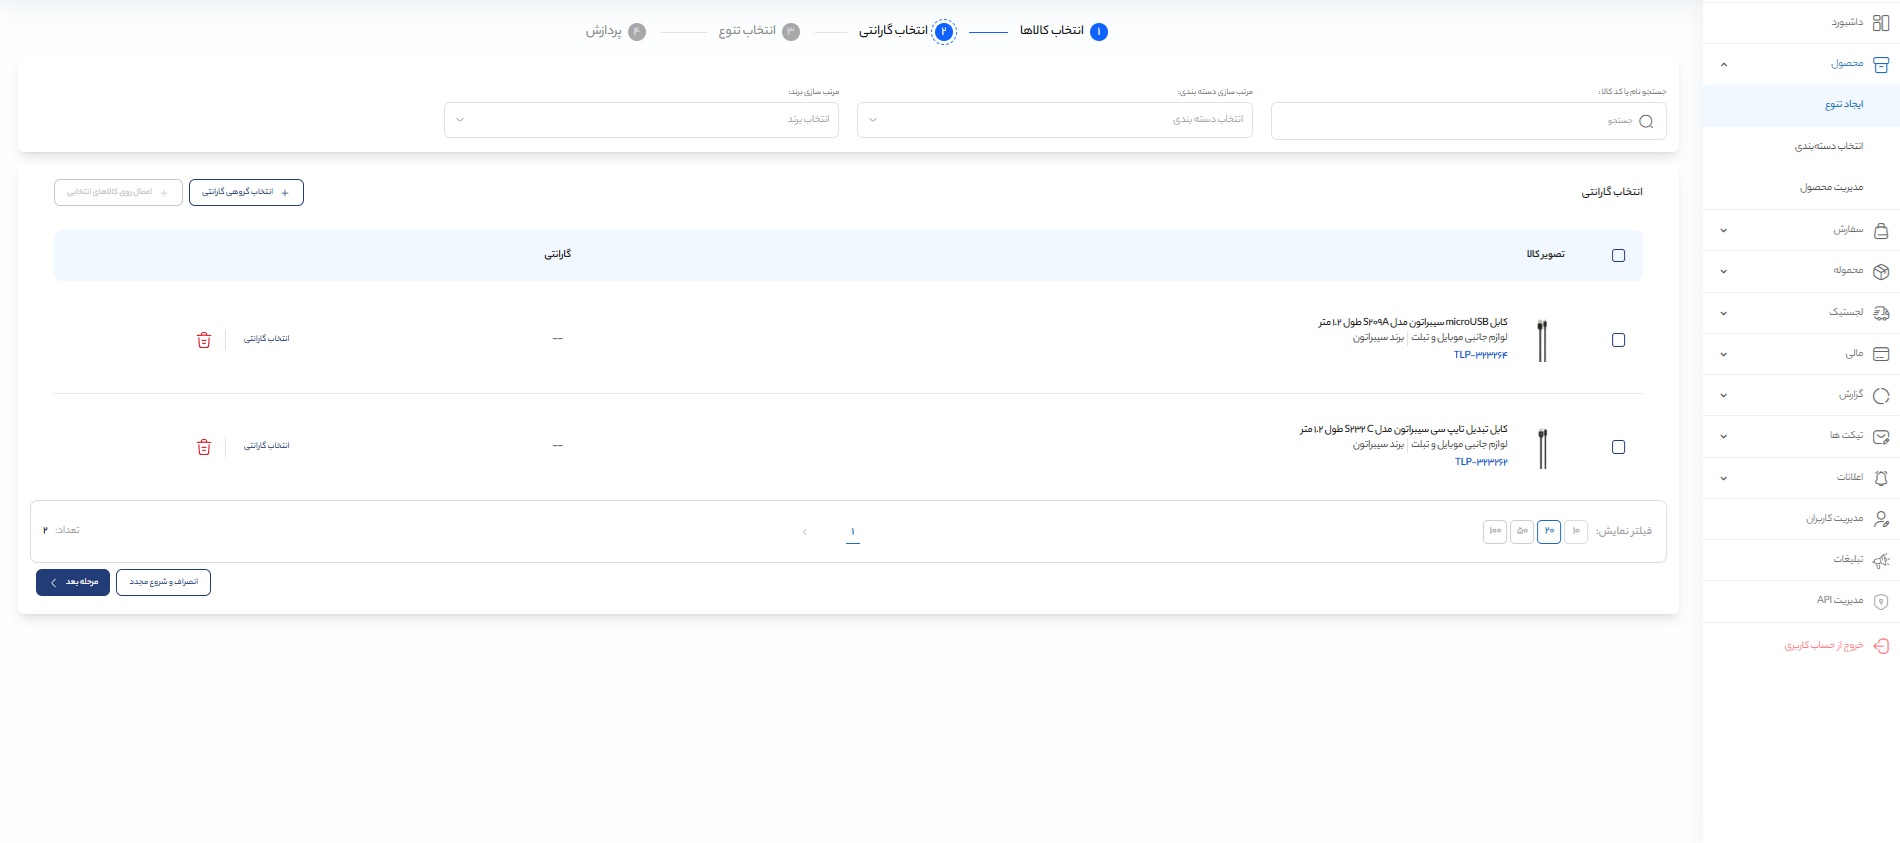Click trash icon for Type-C cable row

(204, 447)
